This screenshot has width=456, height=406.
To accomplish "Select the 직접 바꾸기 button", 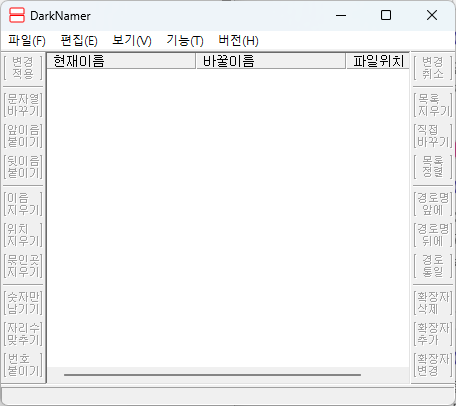I will pos(433,136).
